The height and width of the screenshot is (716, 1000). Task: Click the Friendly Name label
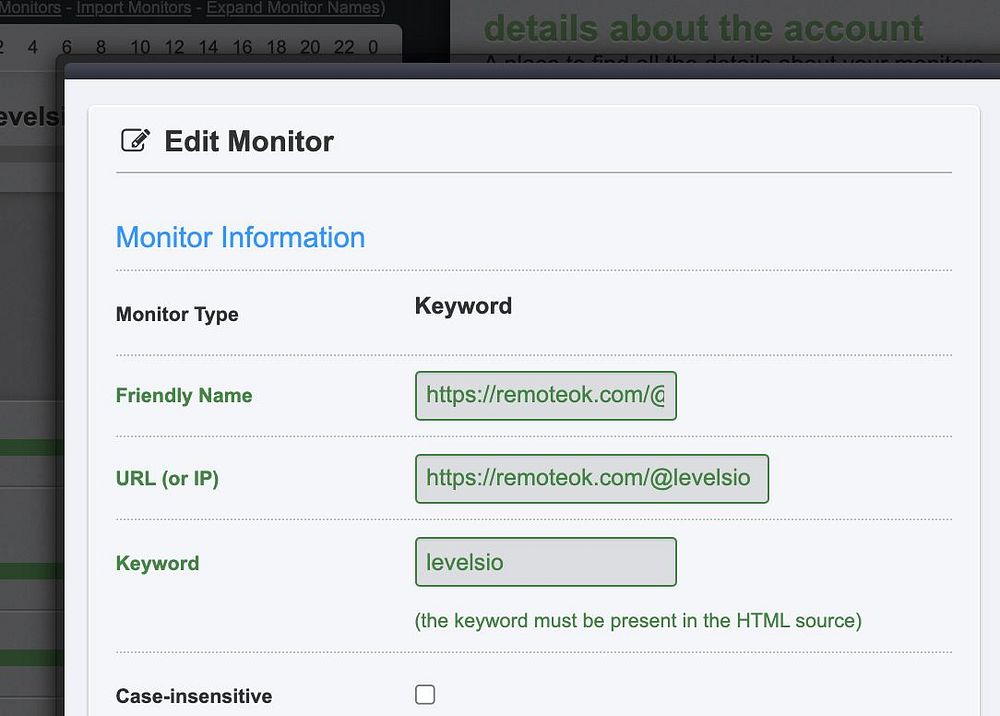(184, 395)
